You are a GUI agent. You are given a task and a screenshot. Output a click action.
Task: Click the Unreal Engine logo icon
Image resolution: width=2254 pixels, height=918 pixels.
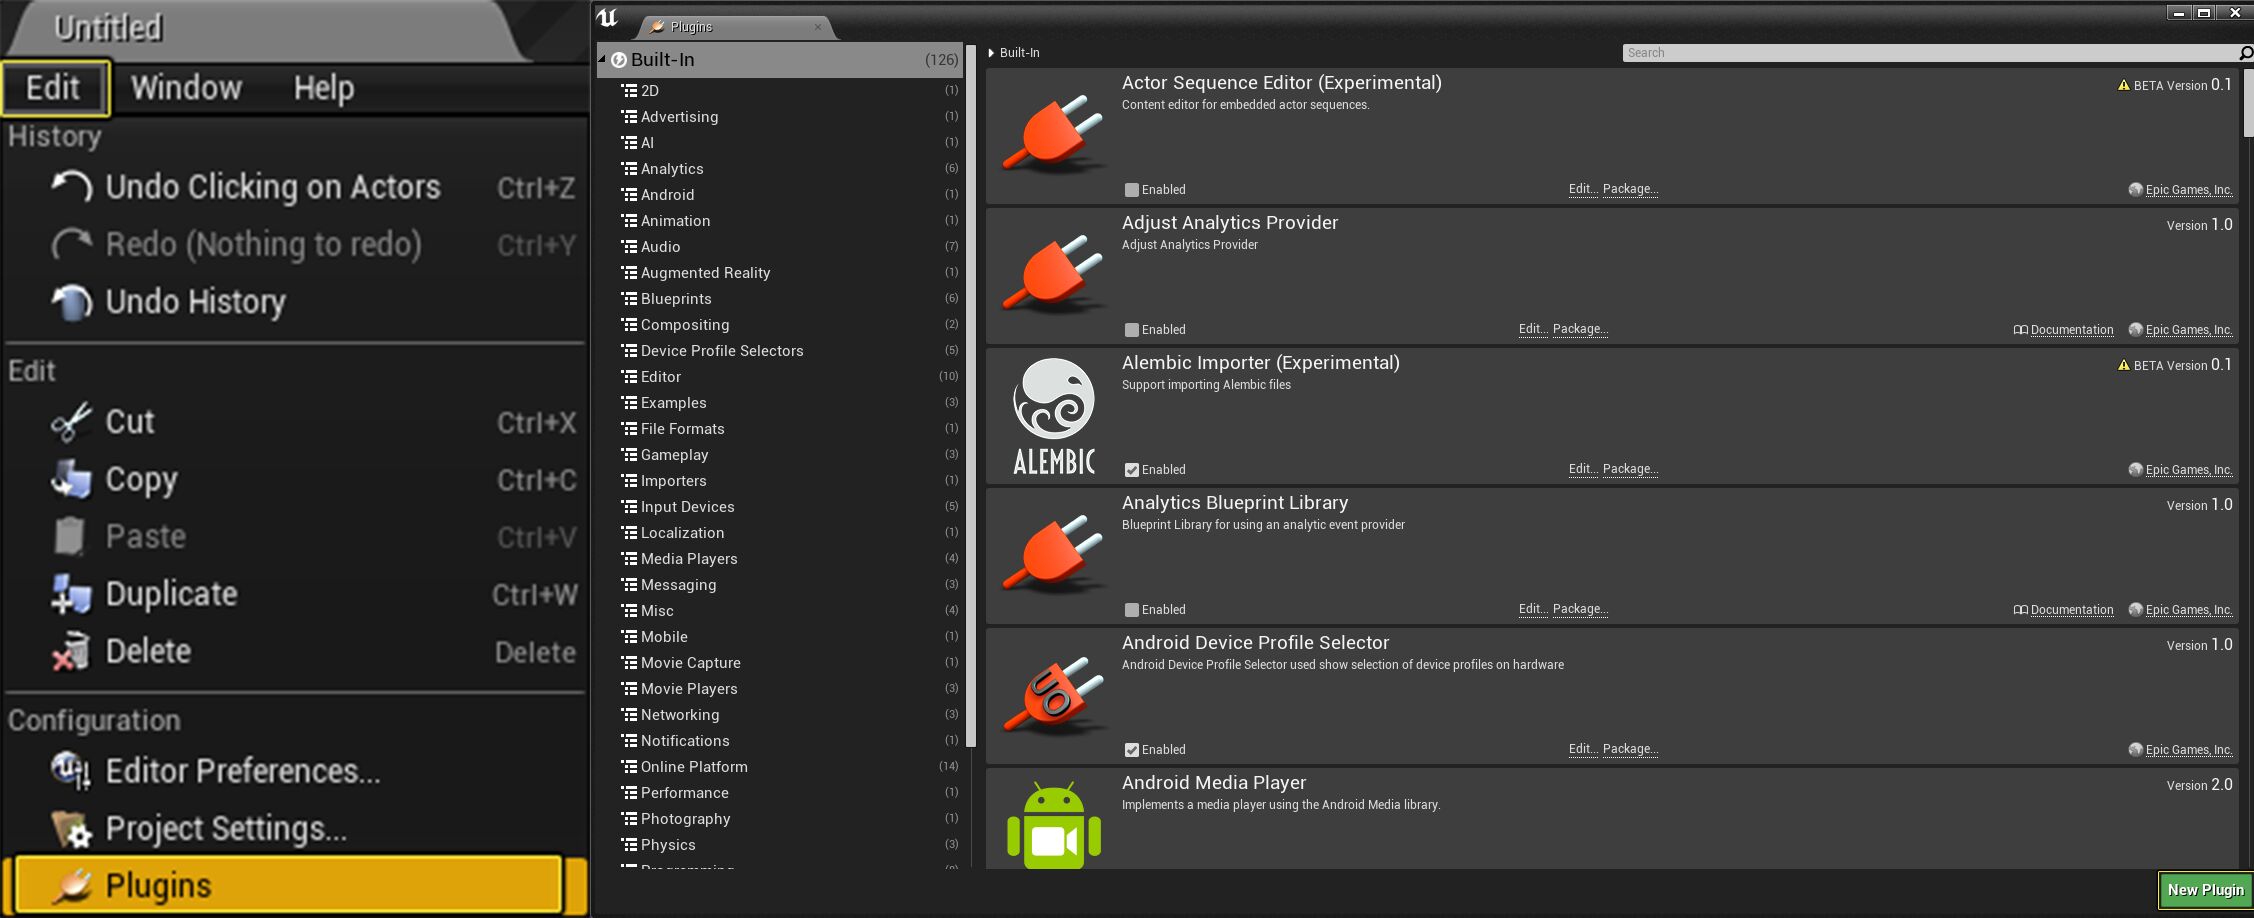[609, 18]
